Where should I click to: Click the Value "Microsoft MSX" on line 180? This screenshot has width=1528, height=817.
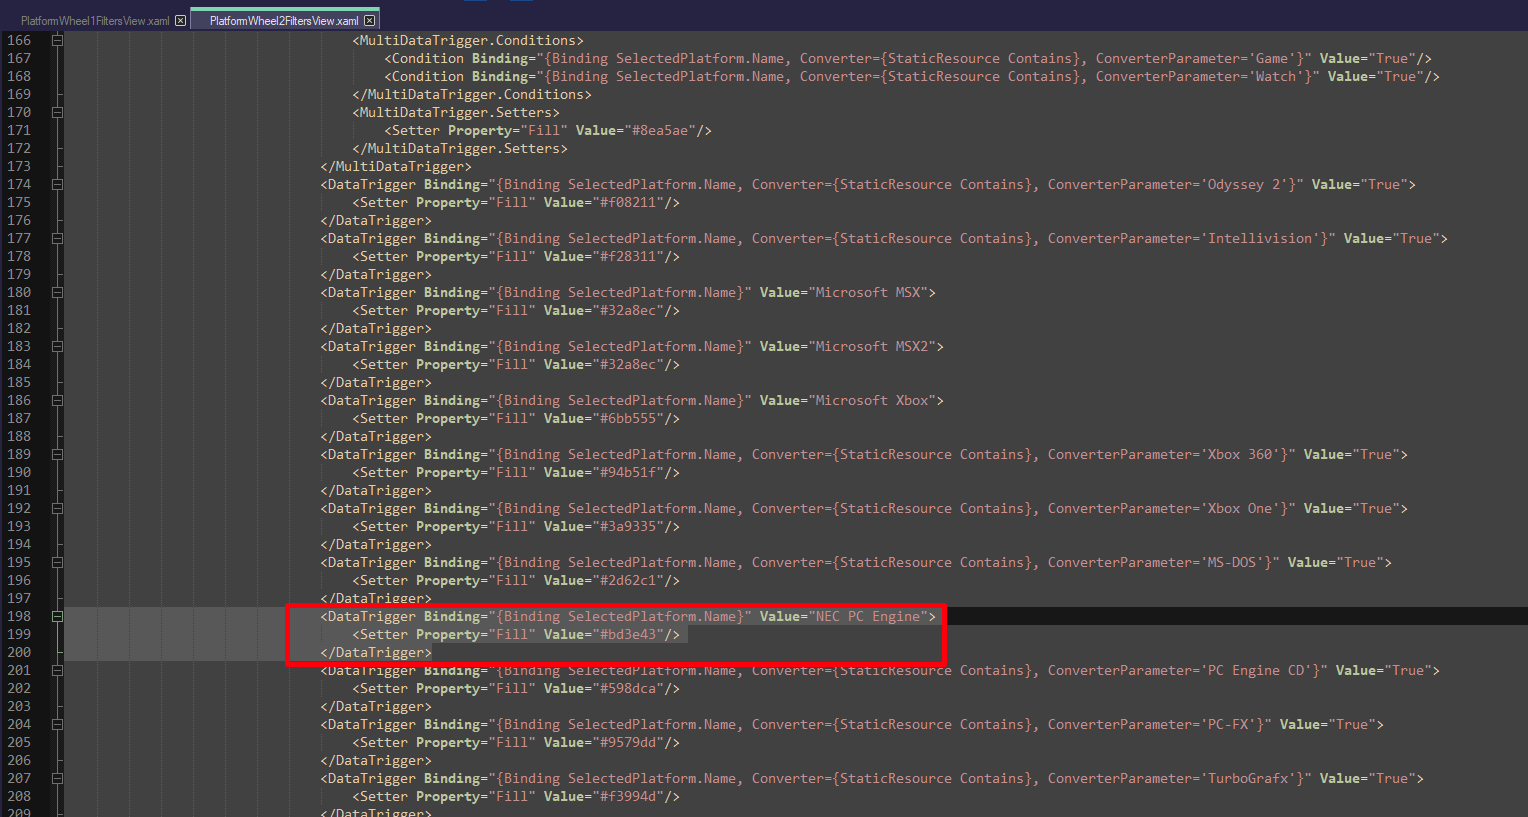point(868,293)
